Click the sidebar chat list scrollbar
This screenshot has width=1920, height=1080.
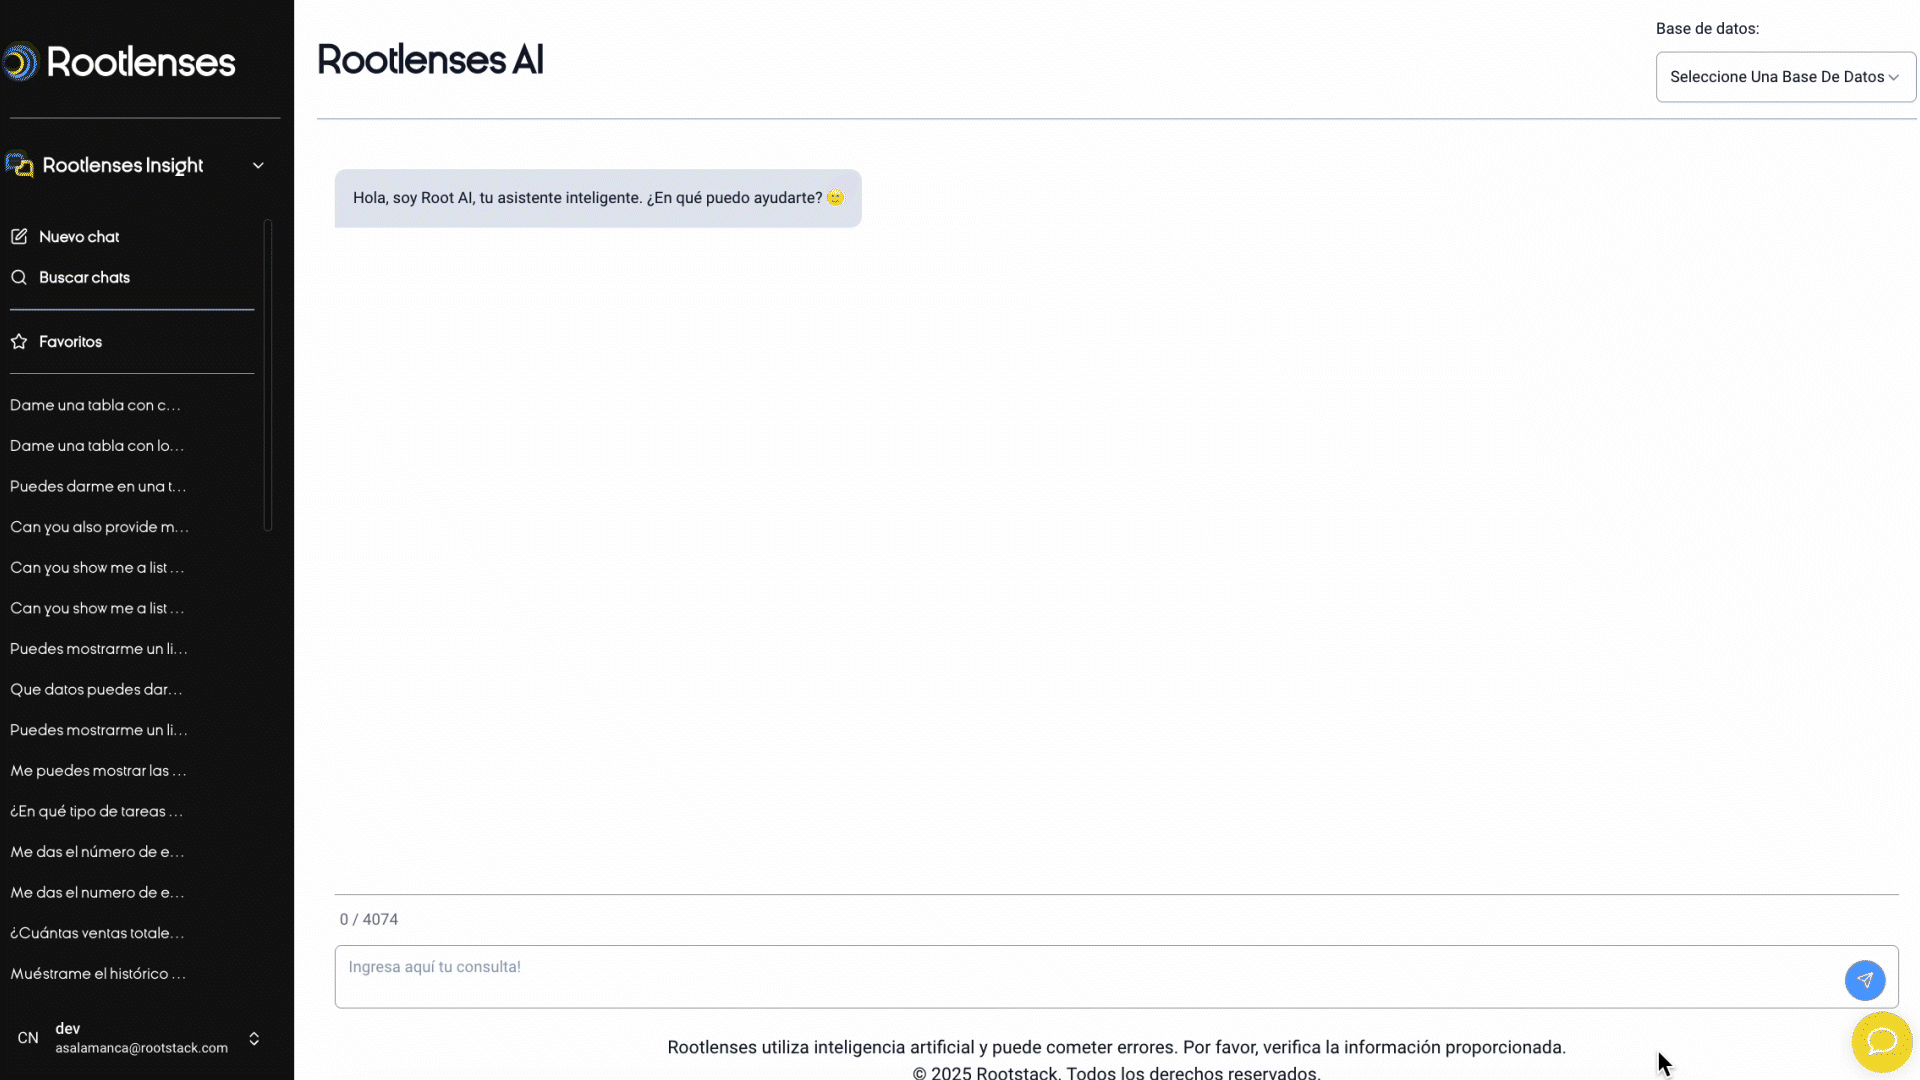point(267,375)
